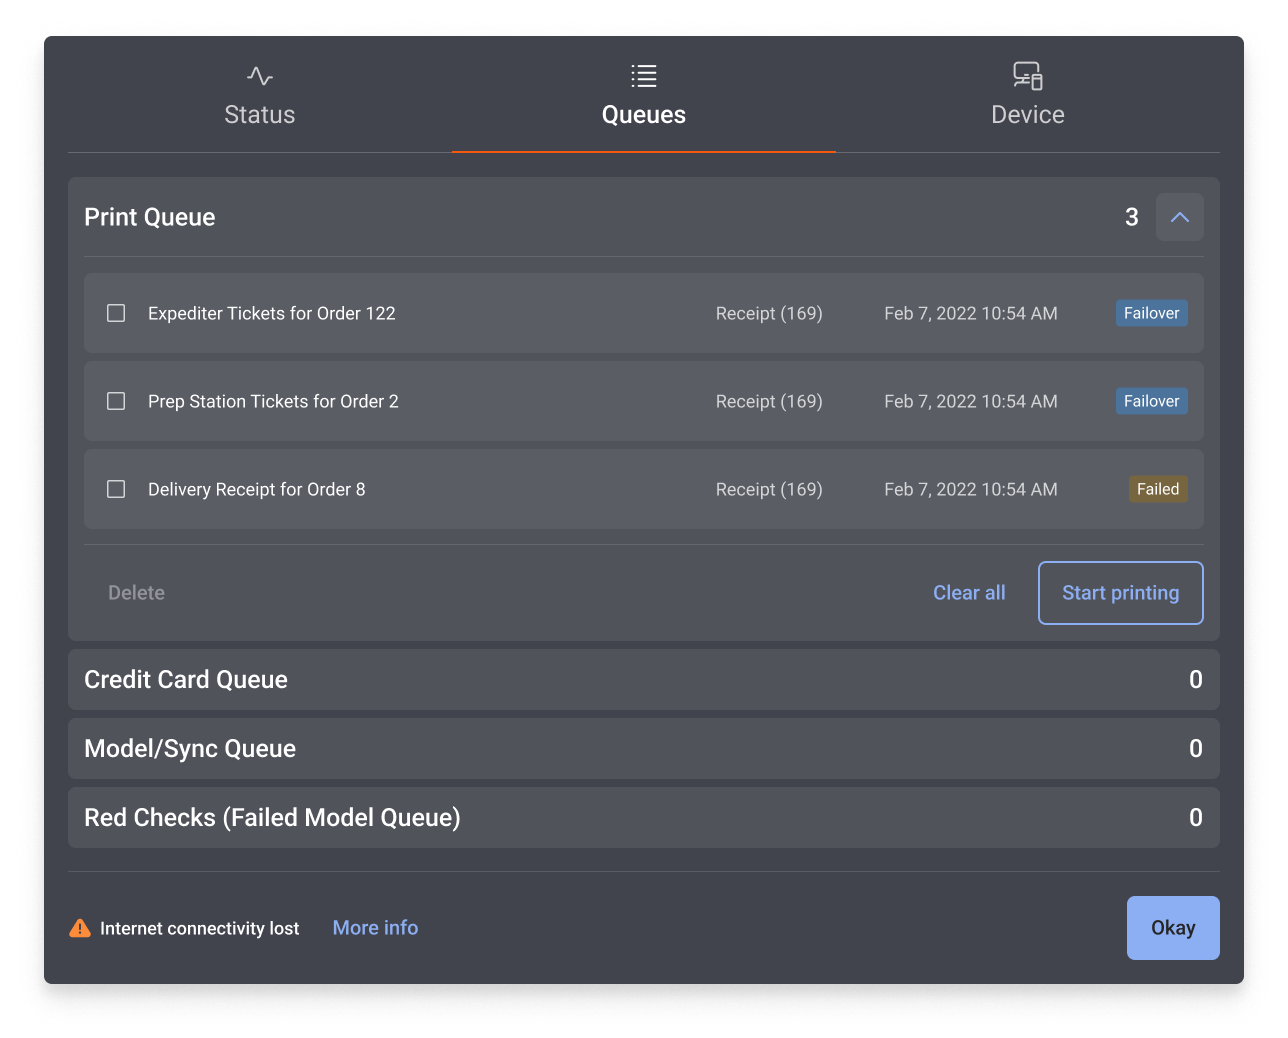Expand the Model/Sync Queue section
Screen dimensions: 1288x1038
coord(643,748)
